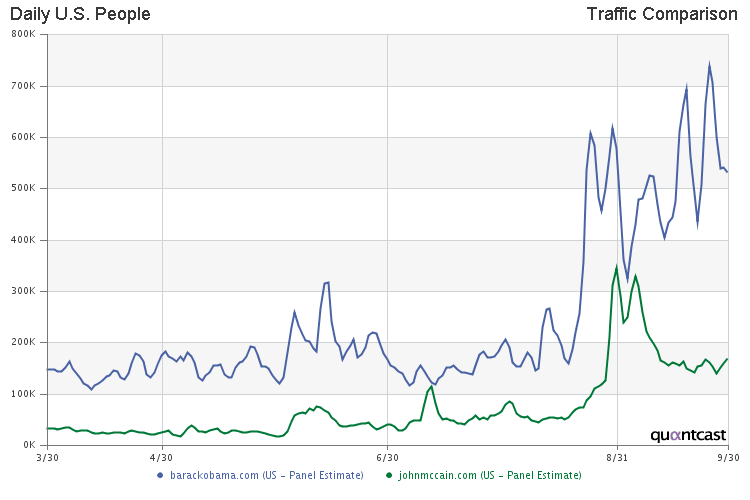Click the 0K y-axis label
750x500 pixels.
(27, 445)
